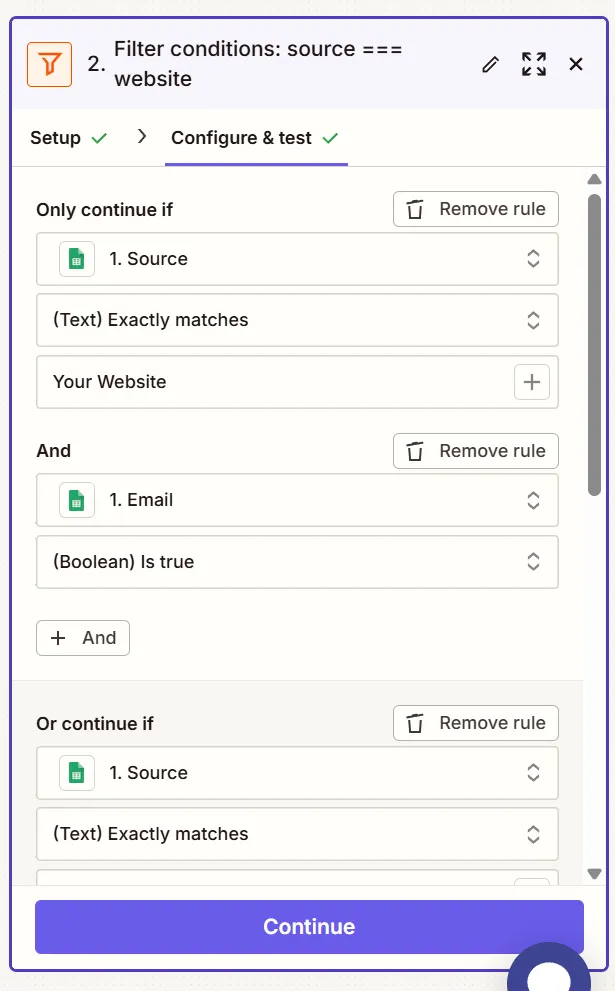Screen dimensions: 615x991
Task: Click Google Sheets icon beside first Source
Action: click(x=77, y=259)
